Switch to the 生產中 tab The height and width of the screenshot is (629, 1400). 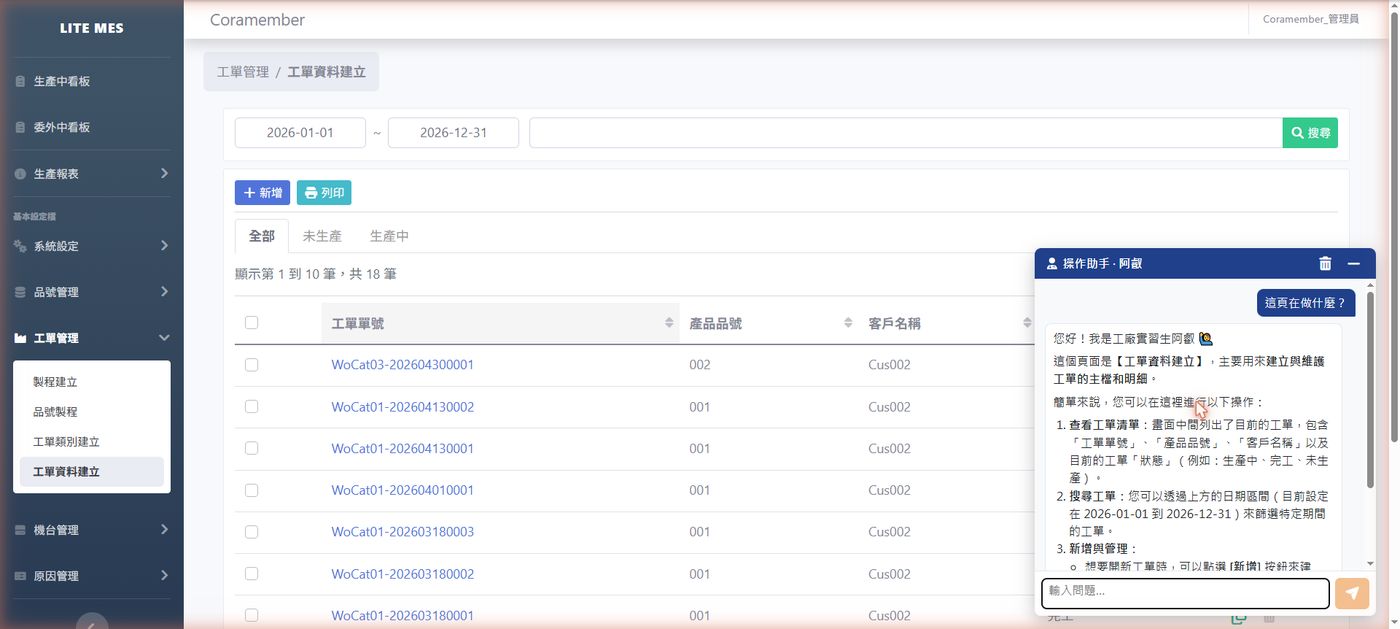pos(389,236)
